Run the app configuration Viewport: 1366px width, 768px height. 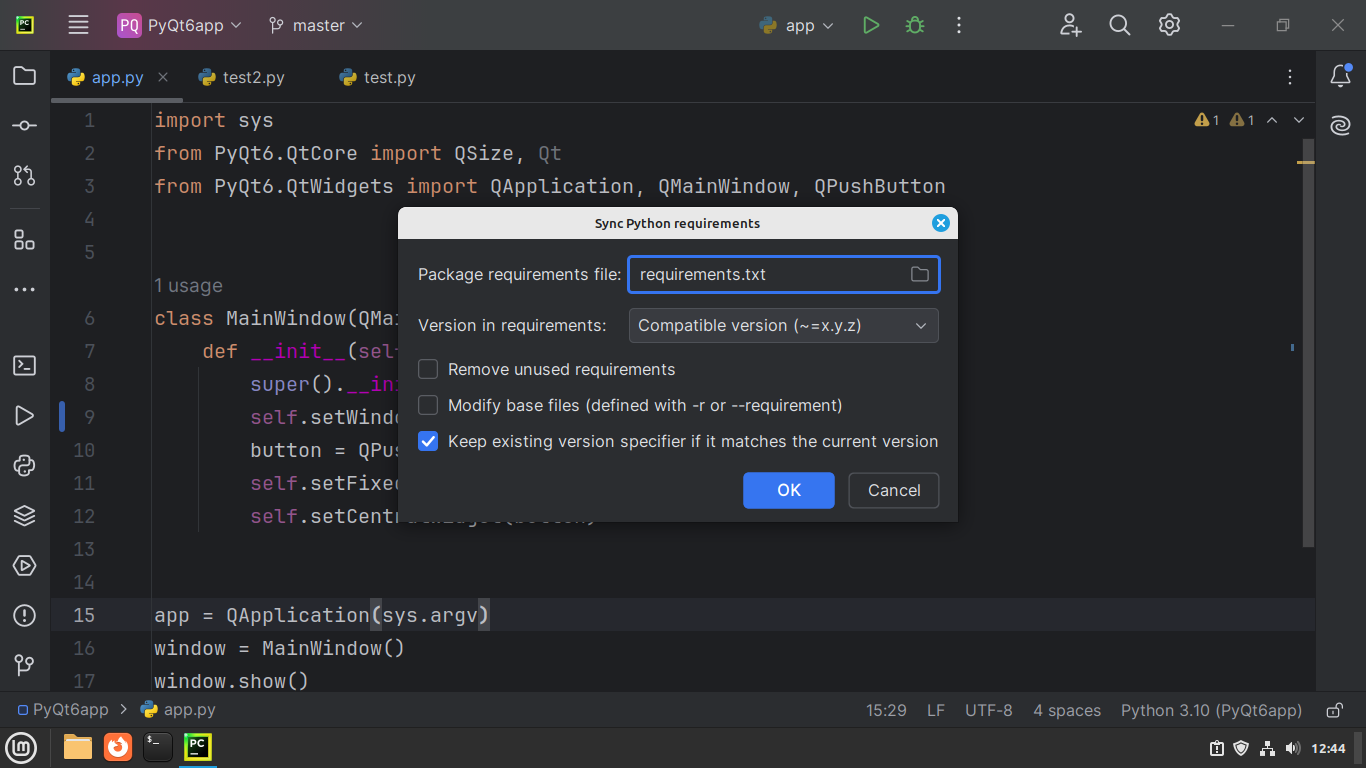(871, 26)
